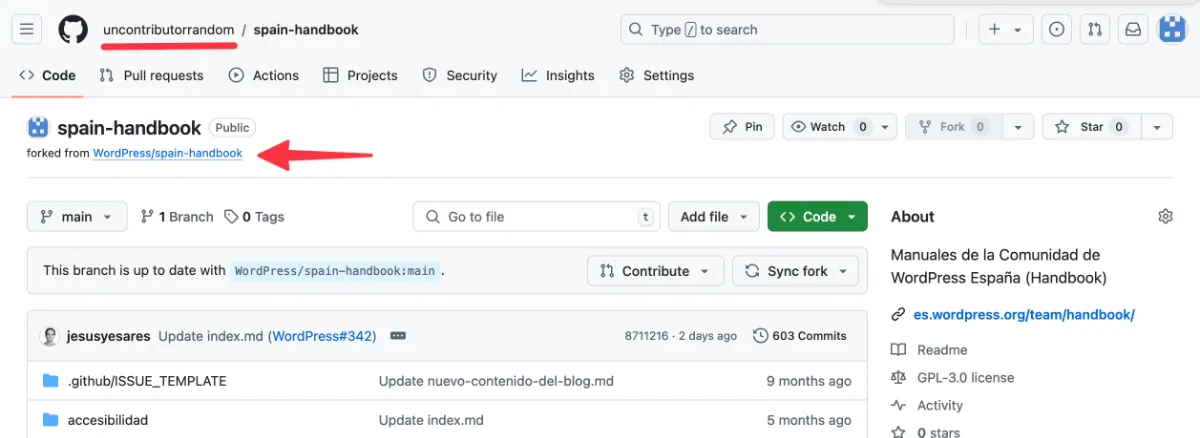Switch to the Code tab
The width and height of the screenshot is (1200, 438).
tap(47, 75)
